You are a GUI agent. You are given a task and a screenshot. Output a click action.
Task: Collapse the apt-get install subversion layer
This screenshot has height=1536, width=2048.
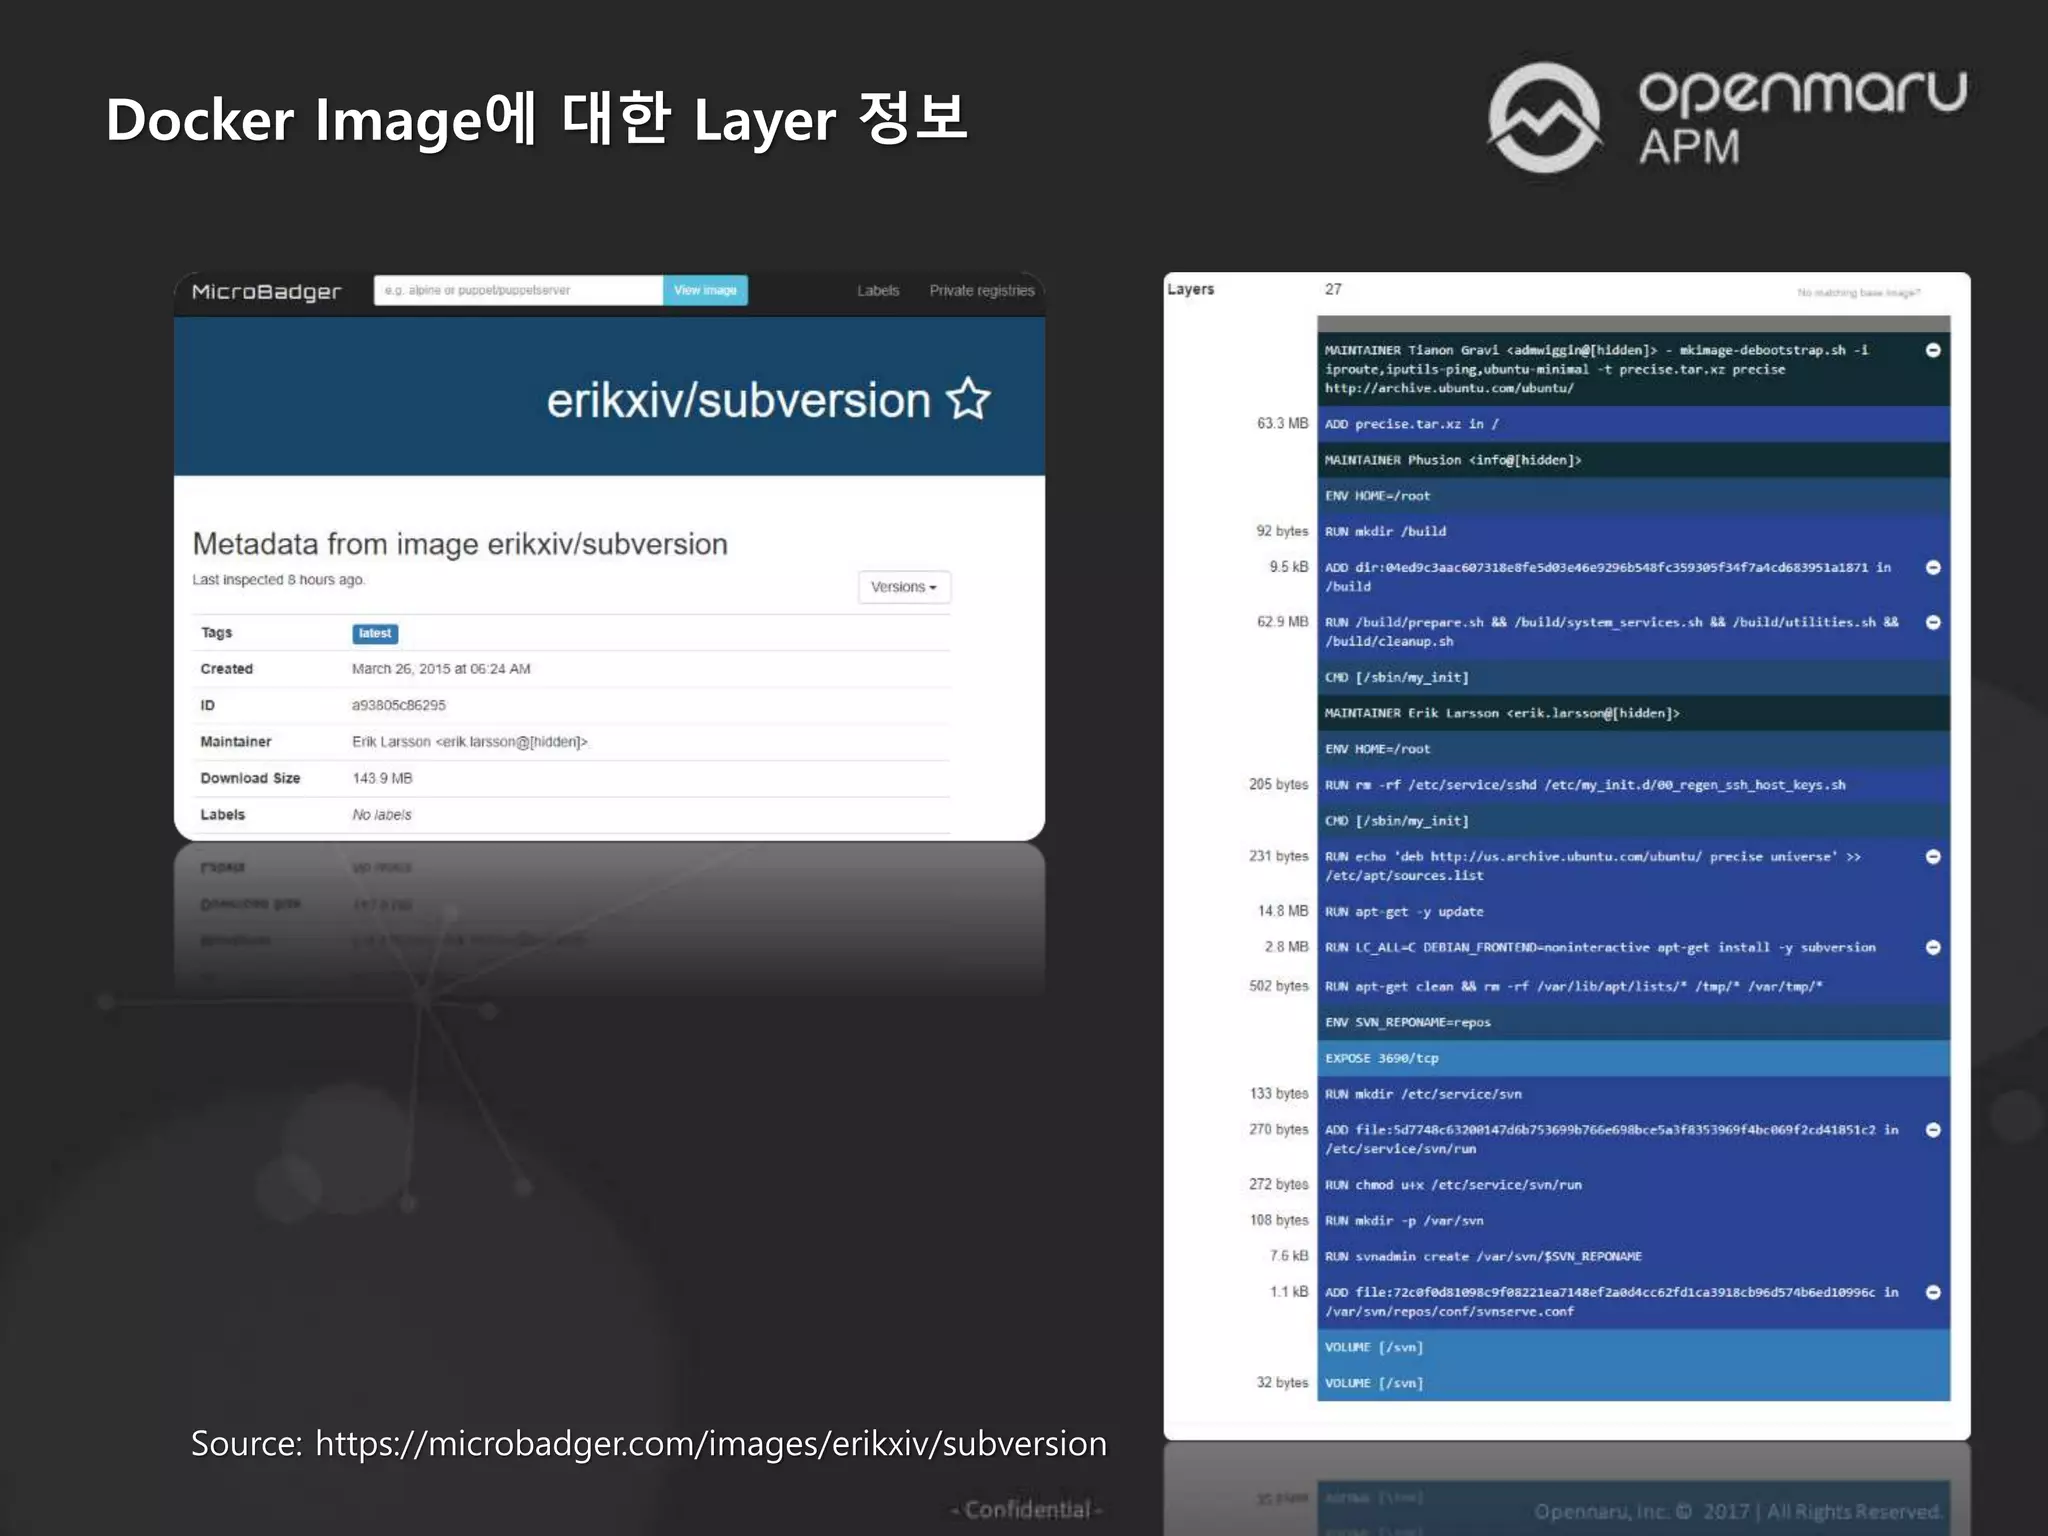(1933, 947)
